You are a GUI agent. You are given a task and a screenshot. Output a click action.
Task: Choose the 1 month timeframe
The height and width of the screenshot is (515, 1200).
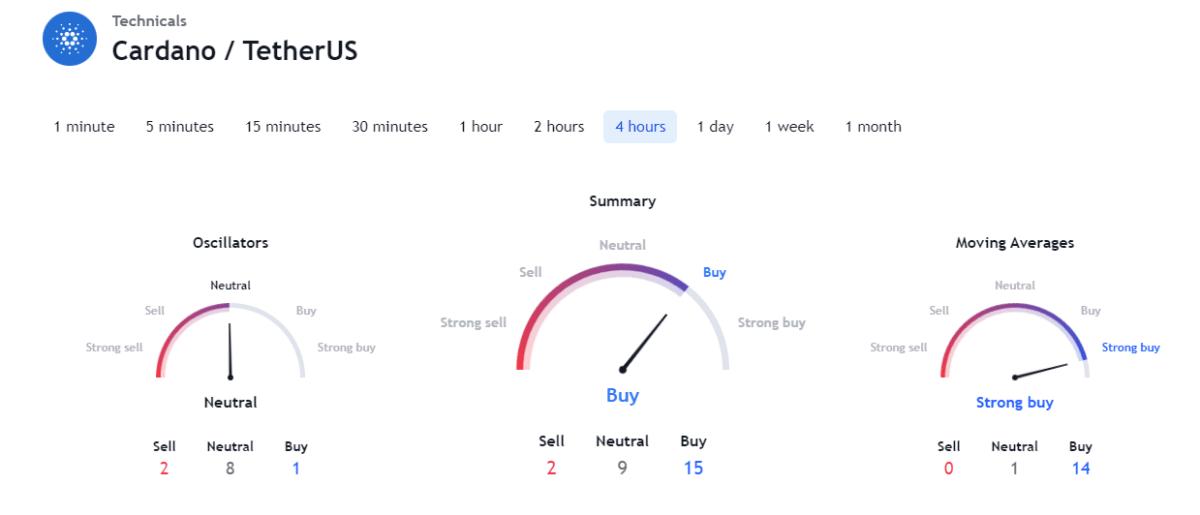click(x=873, y=127)
